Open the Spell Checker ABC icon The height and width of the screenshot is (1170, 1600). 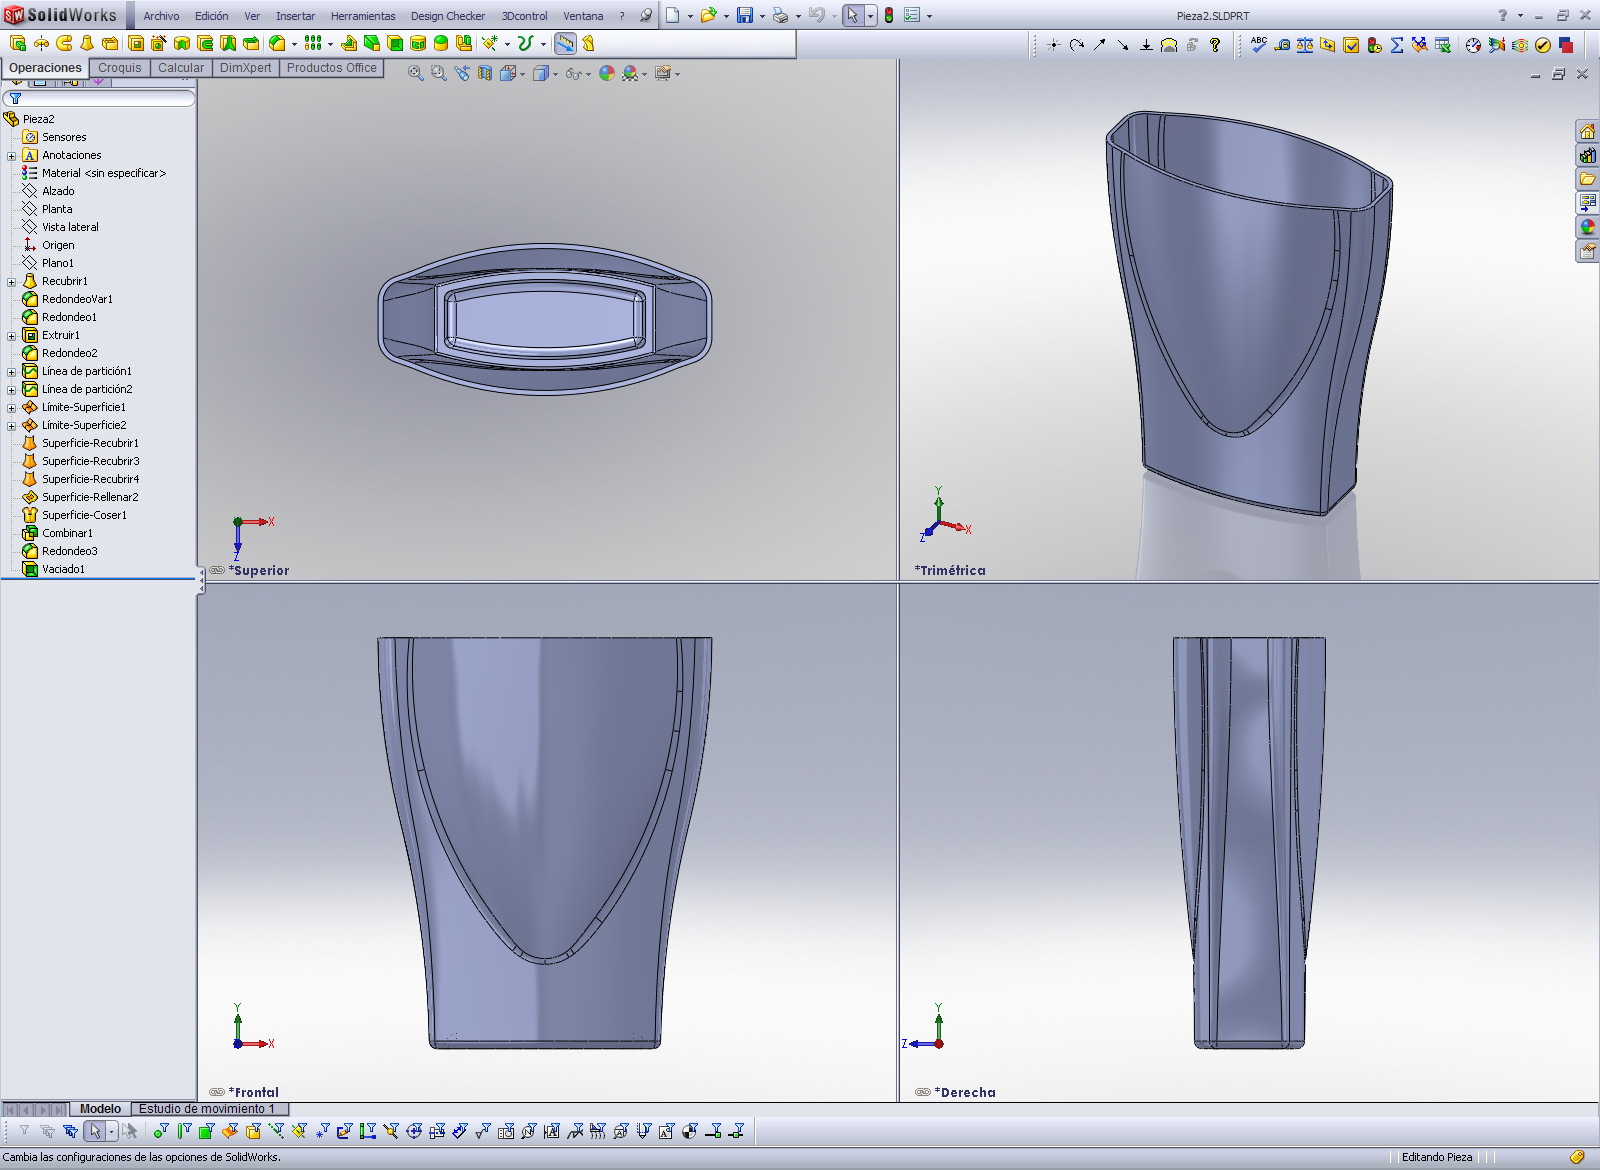(x=1259, y=45)
